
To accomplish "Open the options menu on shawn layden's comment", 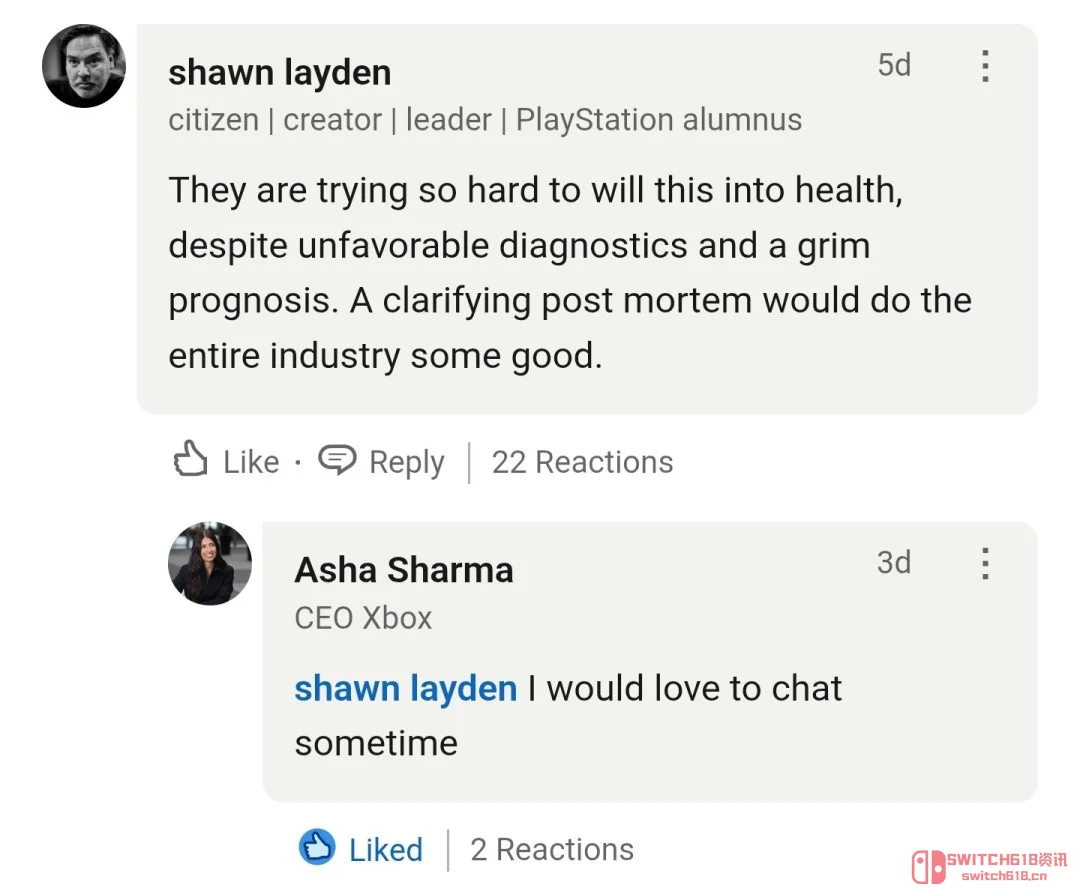I will pos(985,66).
